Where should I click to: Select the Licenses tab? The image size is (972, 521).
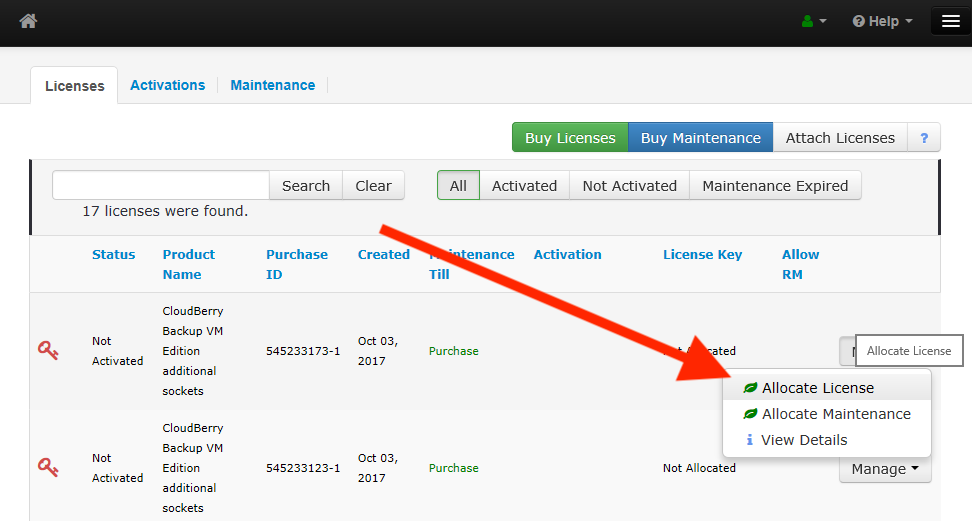pos(74,86)
